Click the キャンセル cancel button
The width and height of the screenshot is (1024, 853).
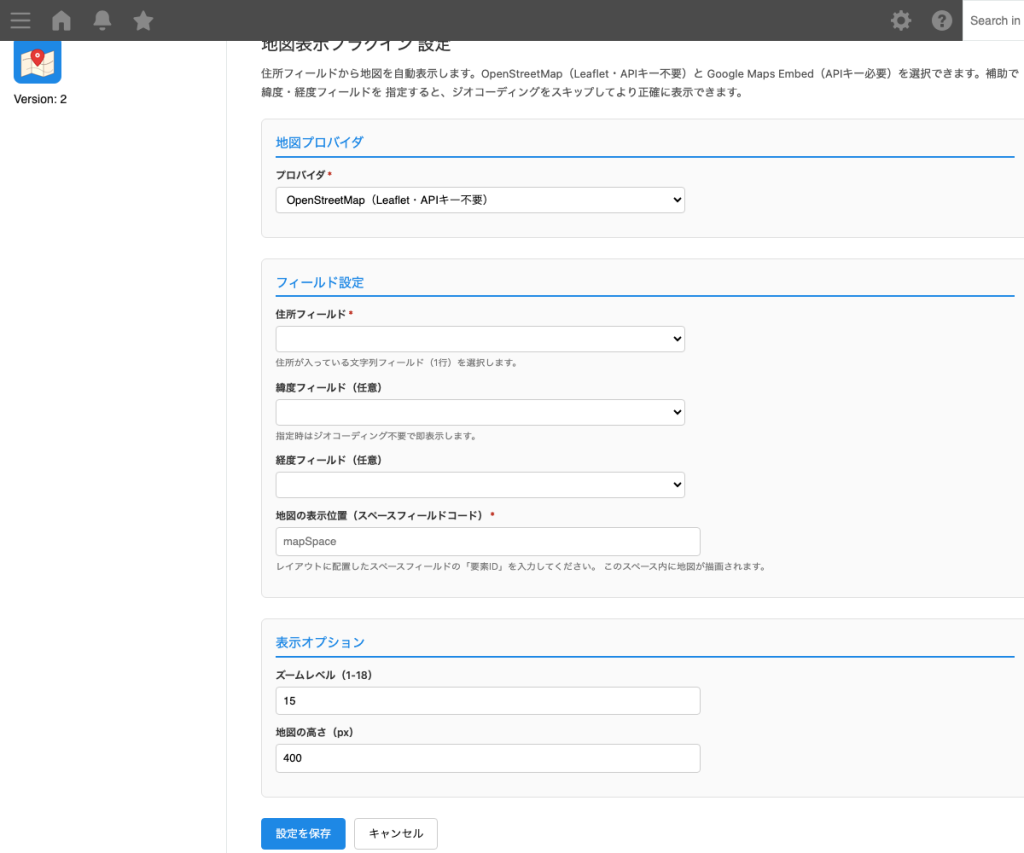(395, 833)
